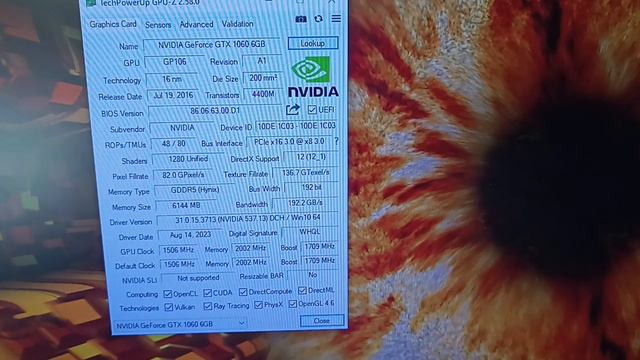Click the TechPowerUp GPU-Z title icon

(91, 3)
